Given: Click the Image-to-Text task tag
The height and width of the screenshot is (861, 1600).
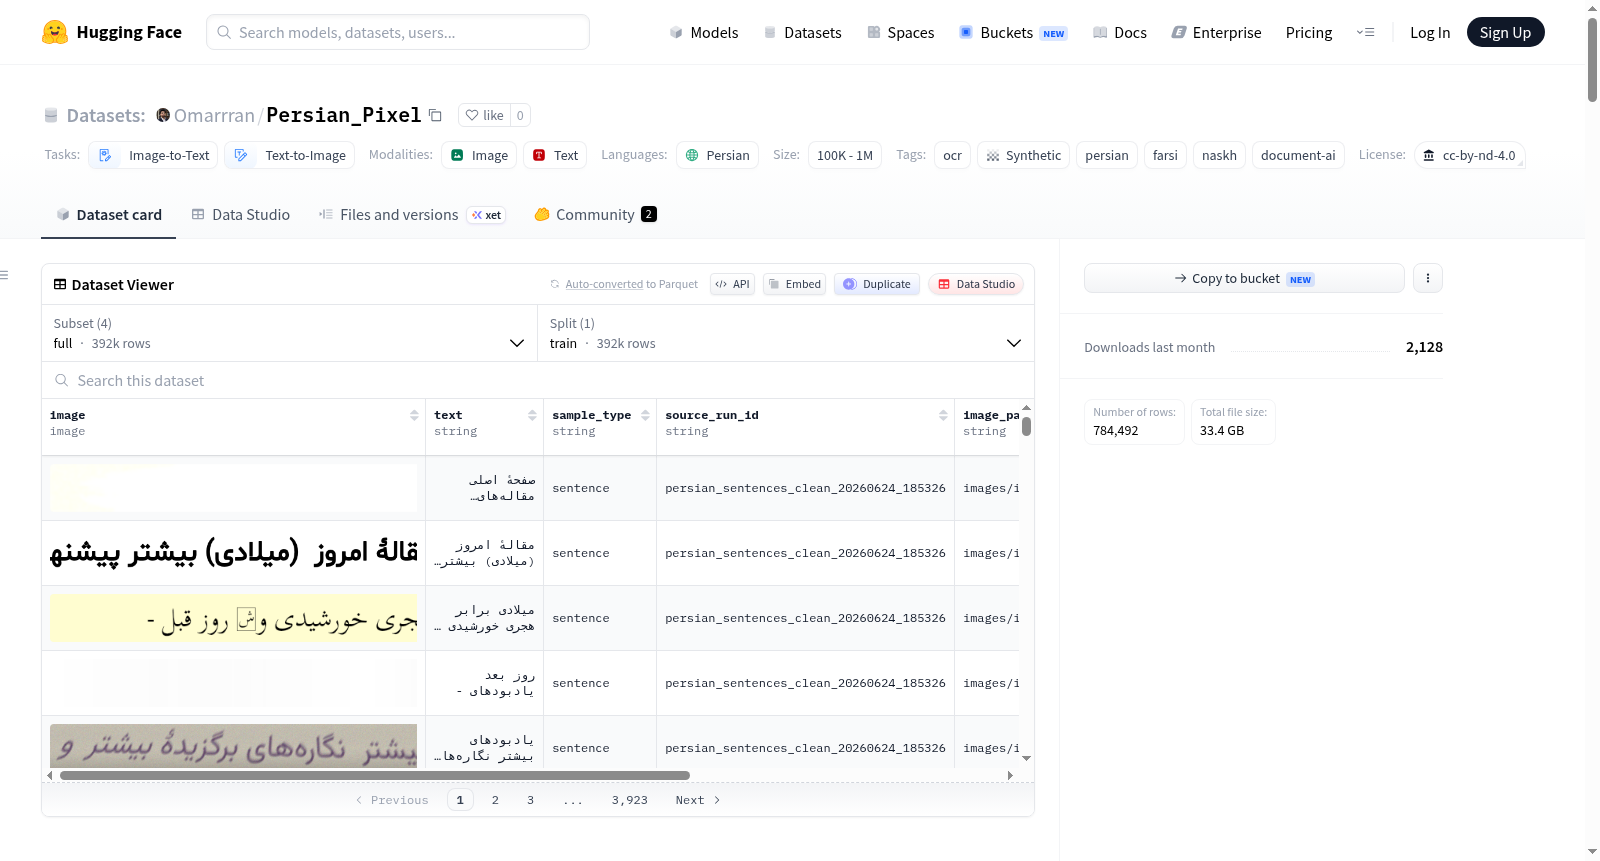Looking at the screenshot, I should click(x=153, y=155).
